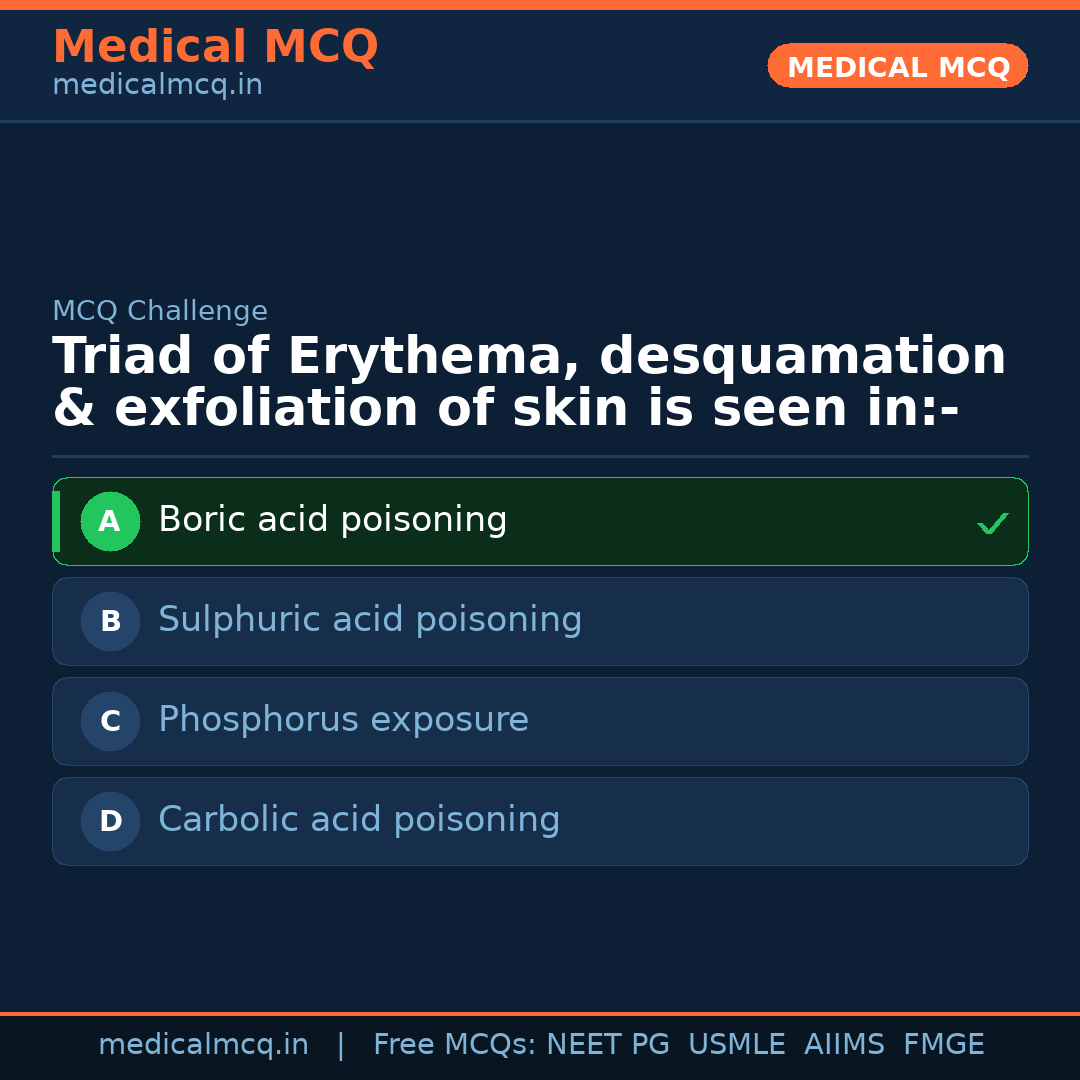The width and height of the screenshot is (1080, 1080).
Task: Open the medicalmcq.in link in footer
Action: [x=203, y=1045]
